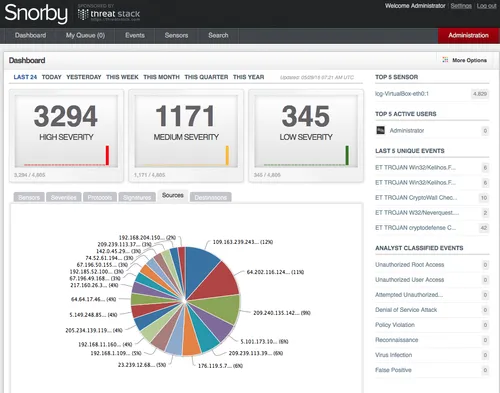Open Denial of Service Attack classification

406,310
